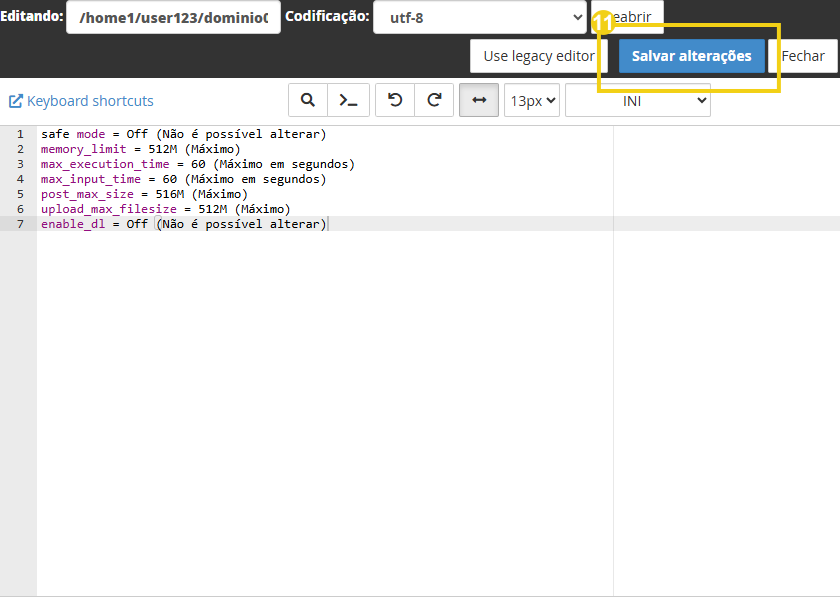Toggle line wrap with the double-arrow icon

point(479,100)
